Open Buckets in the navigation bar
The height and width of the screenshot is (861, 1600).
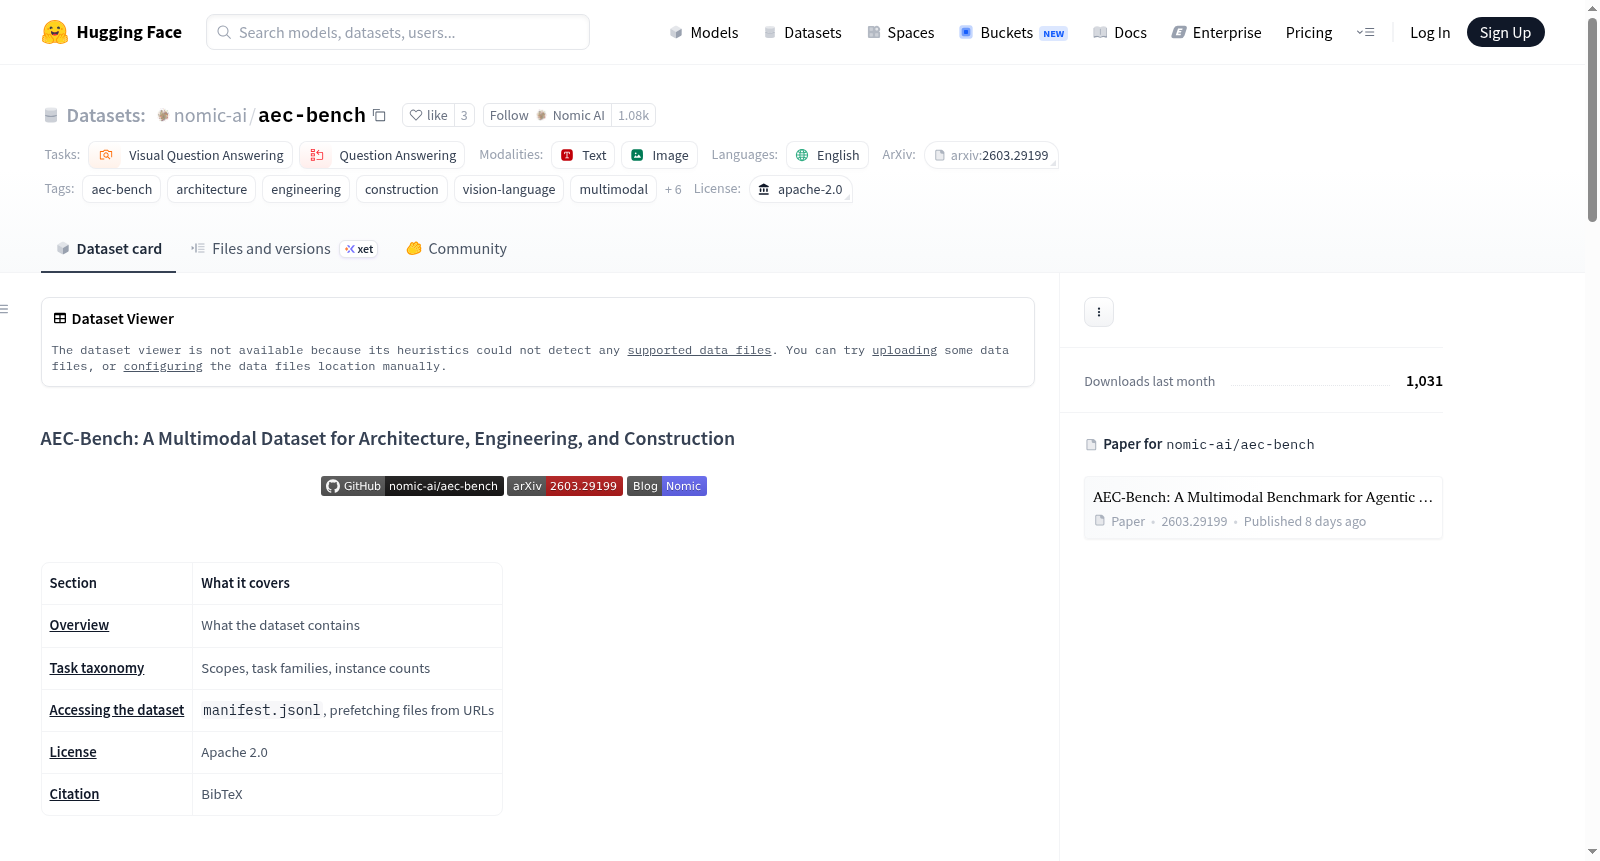click(1013, 32)
